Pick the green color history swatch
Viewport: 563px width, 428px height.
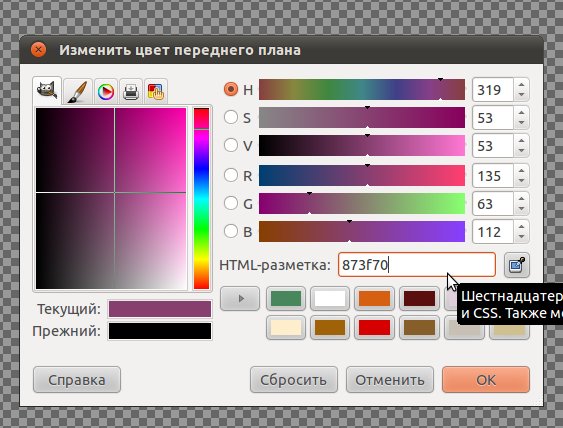coord(286,298)
